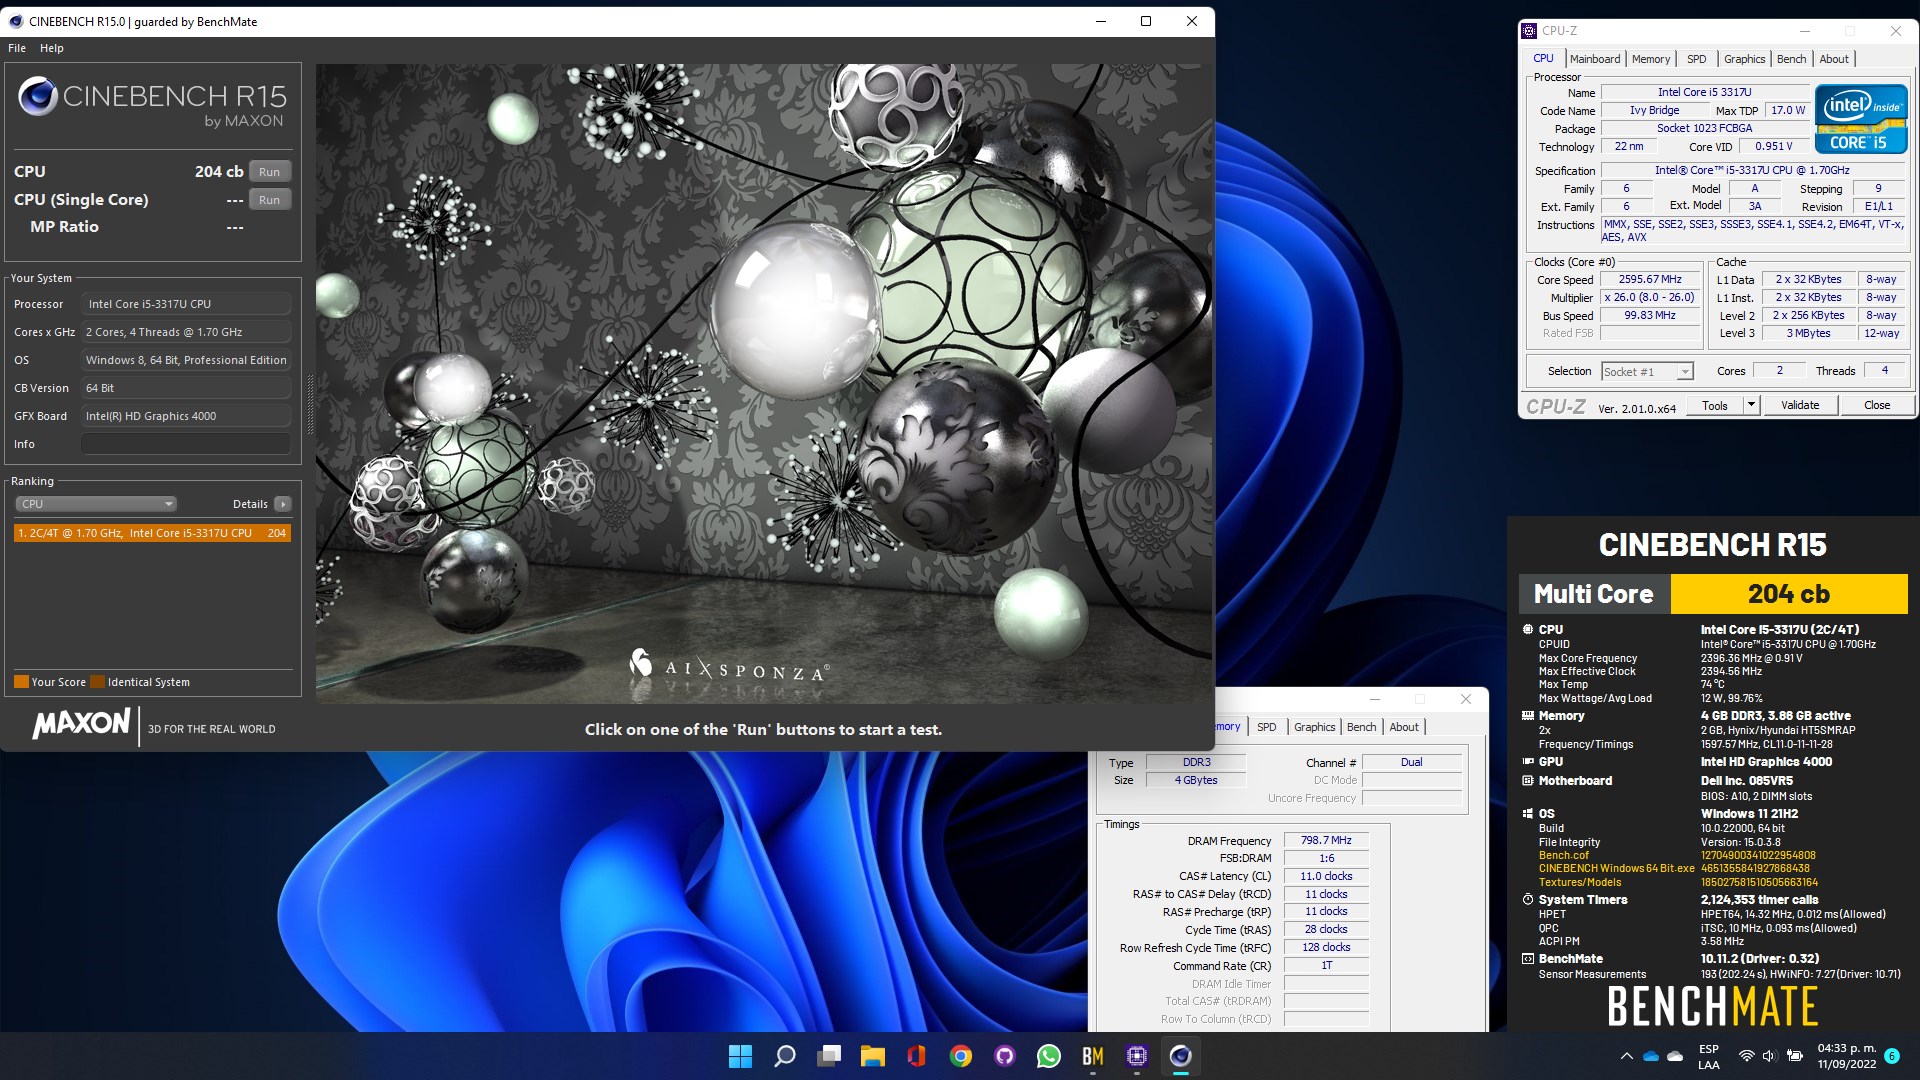Switch to the Bench tab in CPU-Z
The image size is (1920, 1080).
[1792, 59]
